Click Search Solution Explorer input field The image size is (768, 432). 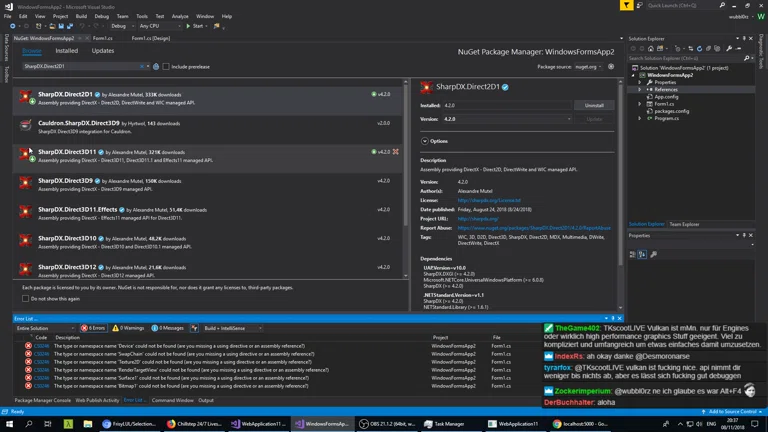coord(686,58)
